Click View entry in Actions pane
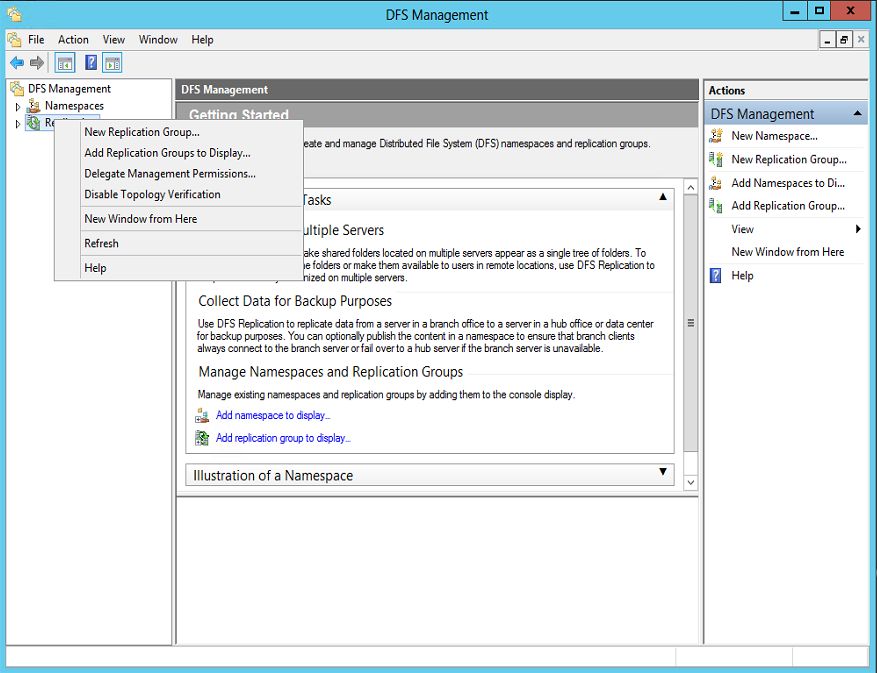877x673 pixels. click(742, 229)
